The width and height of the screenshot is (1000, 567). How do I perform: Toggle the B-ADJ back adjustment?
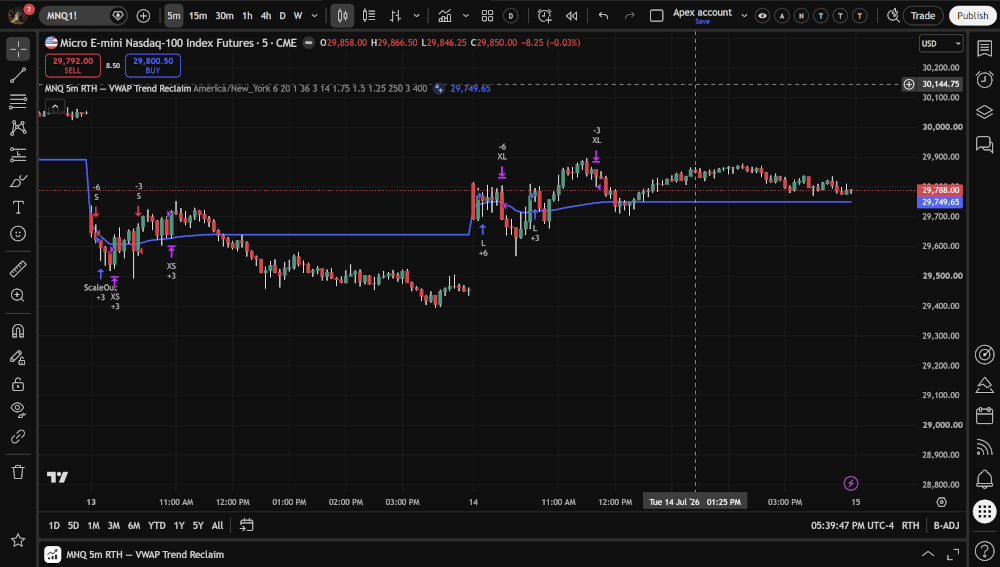click(946, 525)
